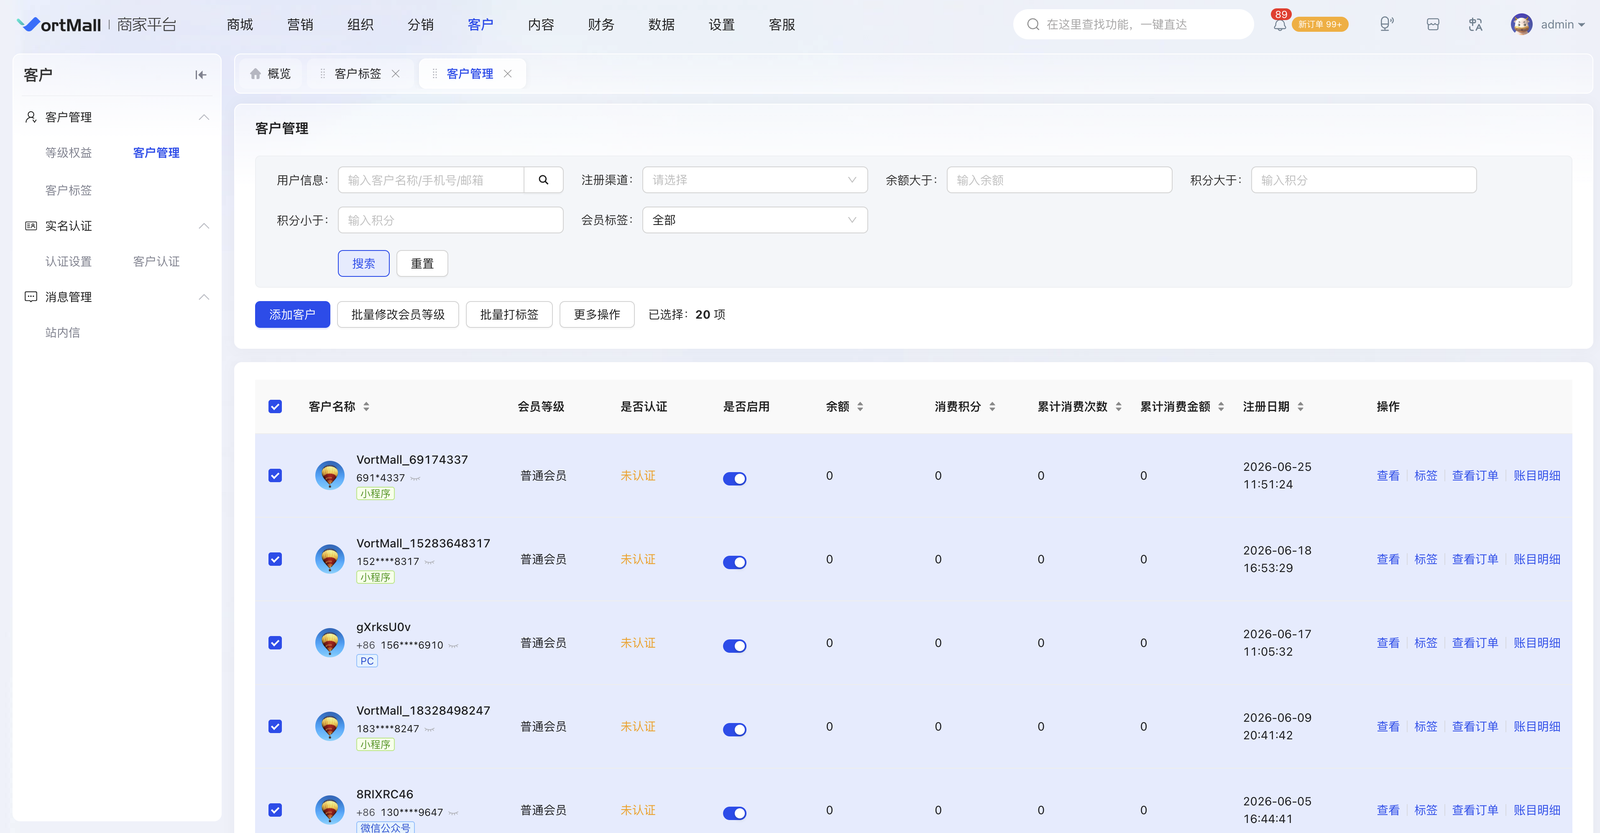Screen dimensions: 1600x833
Task: Click the user info search magnifier icon
Action: point(544,180)
